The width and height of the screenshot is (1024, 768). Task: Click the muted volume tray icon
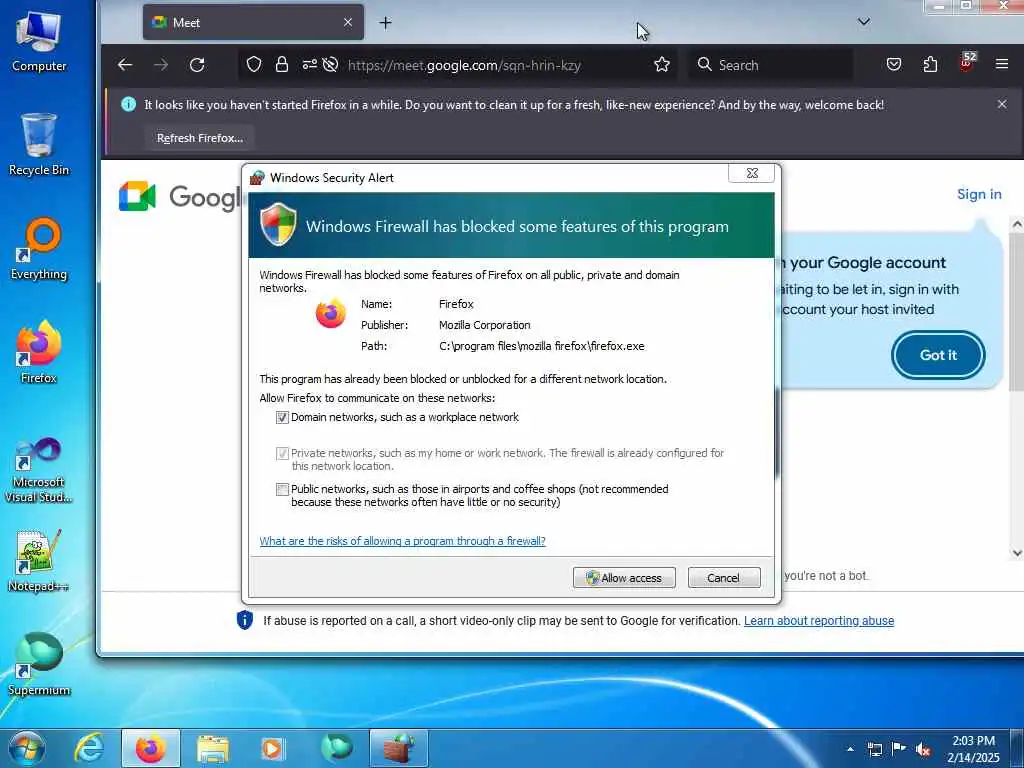(x=923, y=749)
